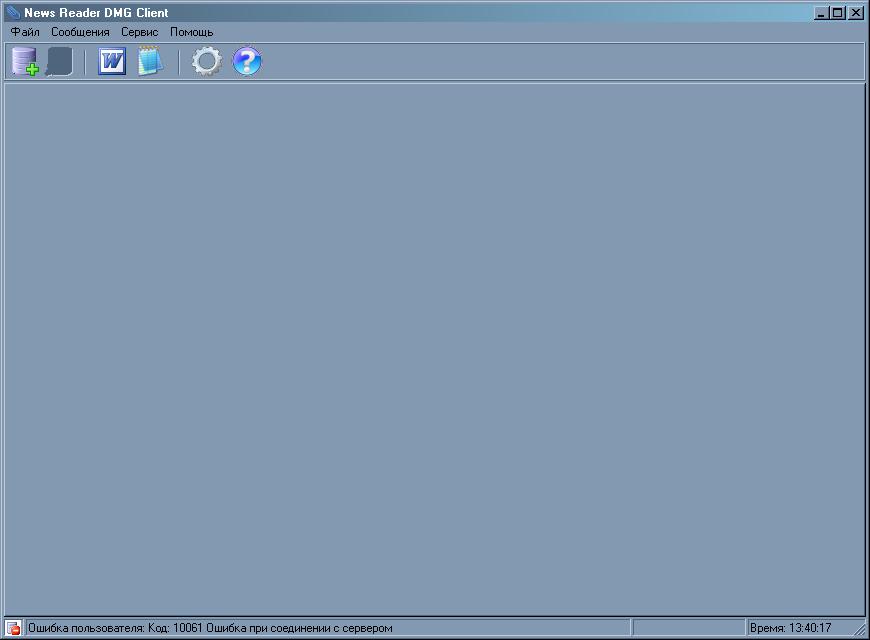Click the resize grip in the window corner
Screen dimensions: 870x640
tap(859, 630)
